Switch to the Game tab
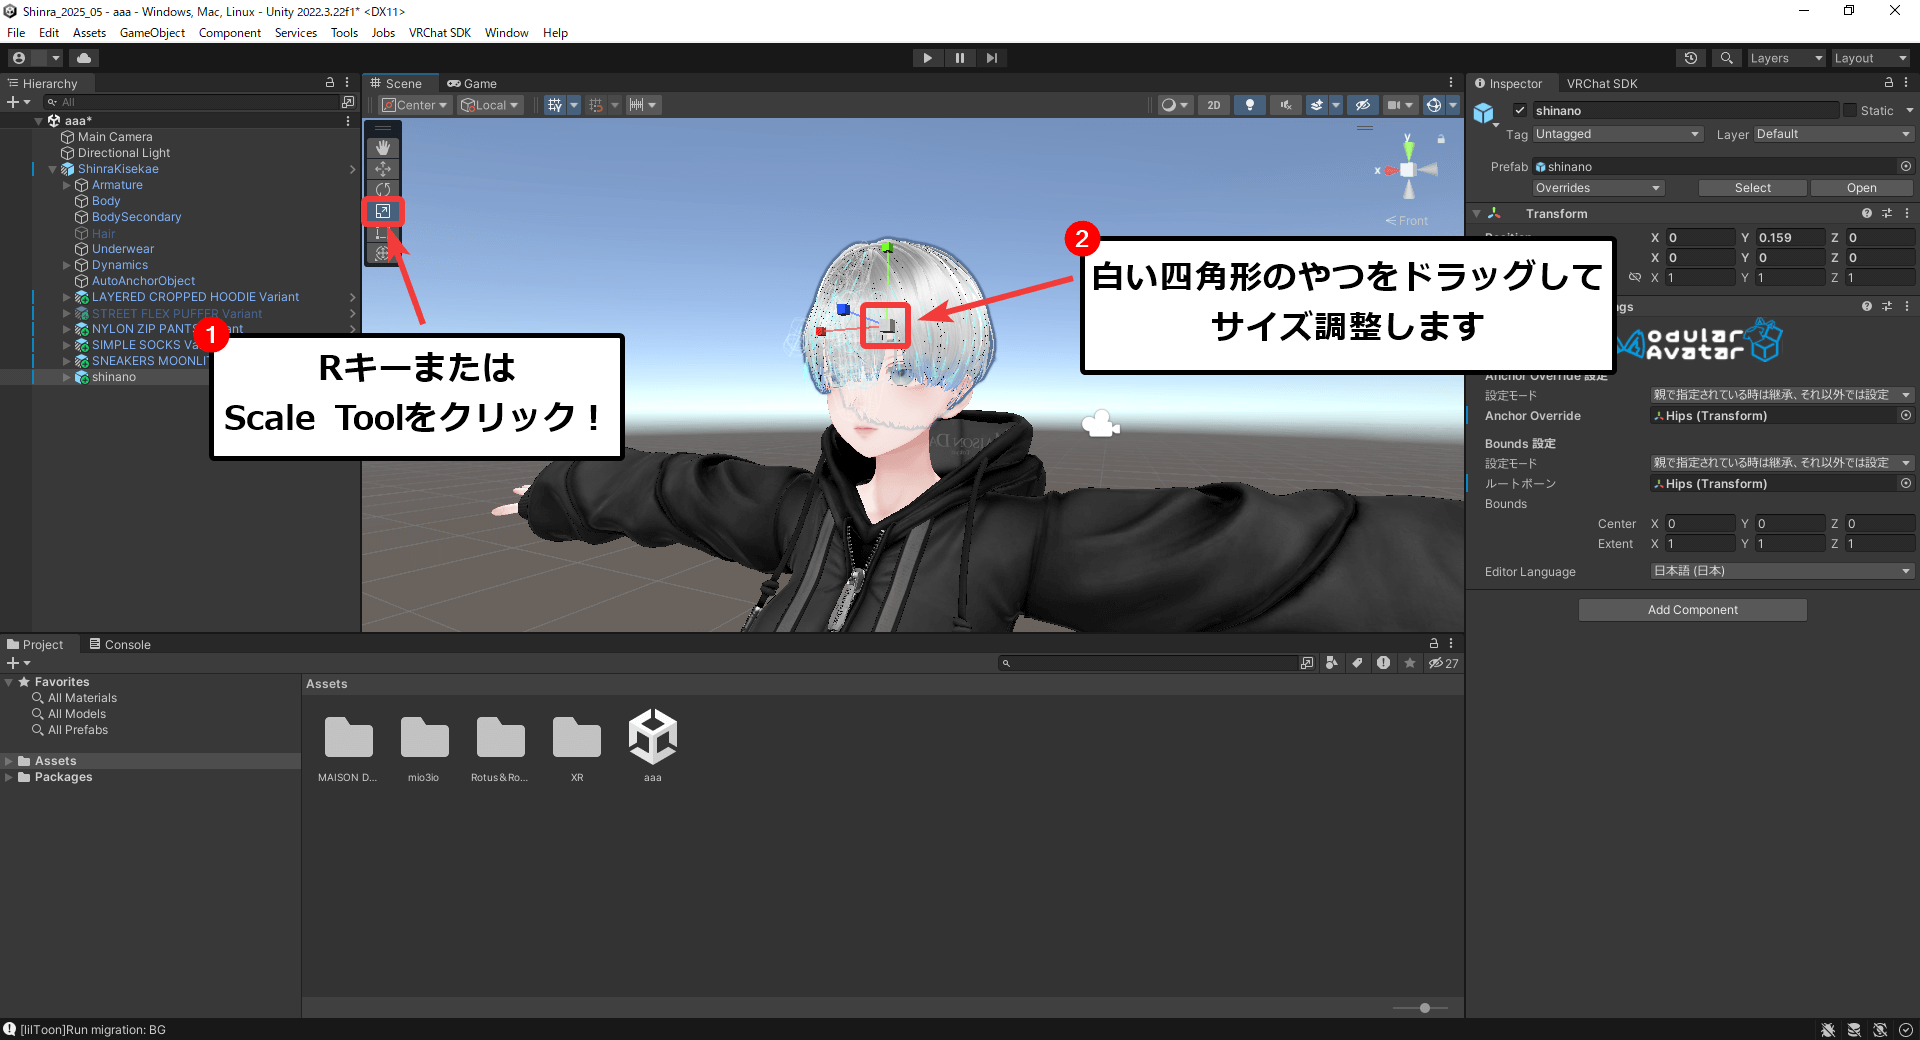The height and width of the screenshot is (1040, 1920). pos(471,83)
